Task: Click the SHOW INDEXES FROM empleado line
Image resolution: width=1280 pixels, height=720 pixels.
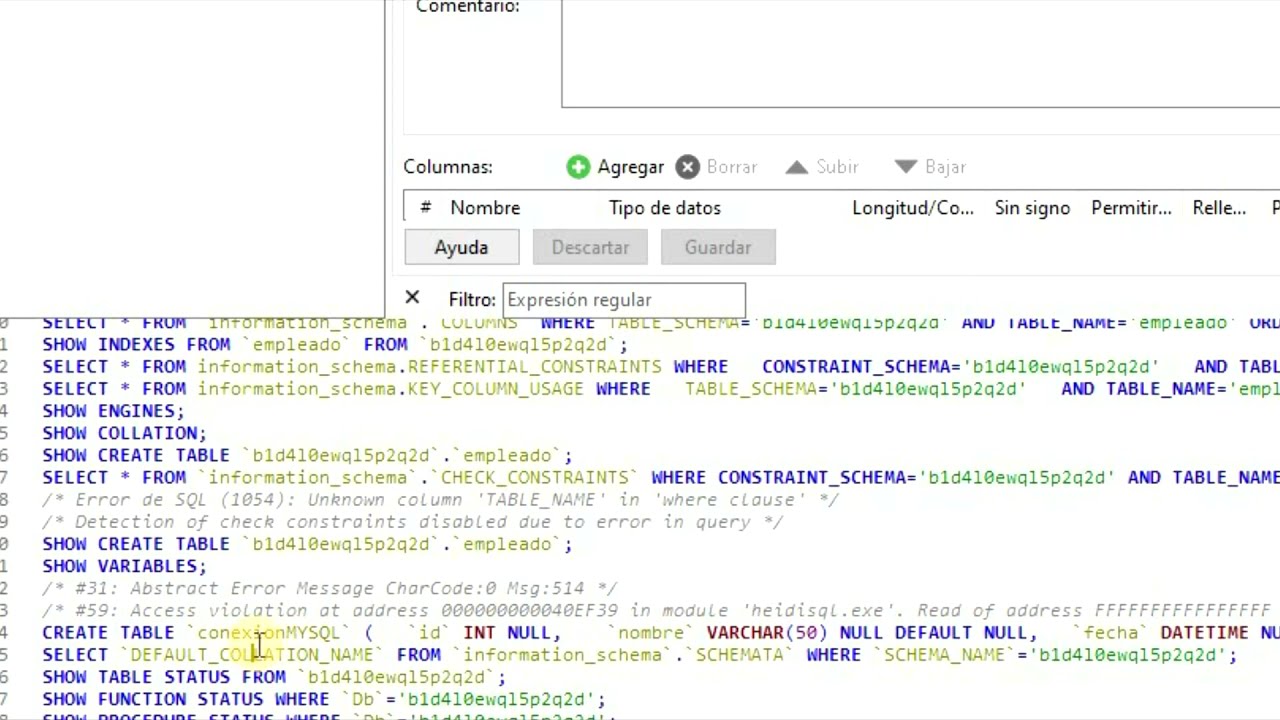Action: pos(335,345)
